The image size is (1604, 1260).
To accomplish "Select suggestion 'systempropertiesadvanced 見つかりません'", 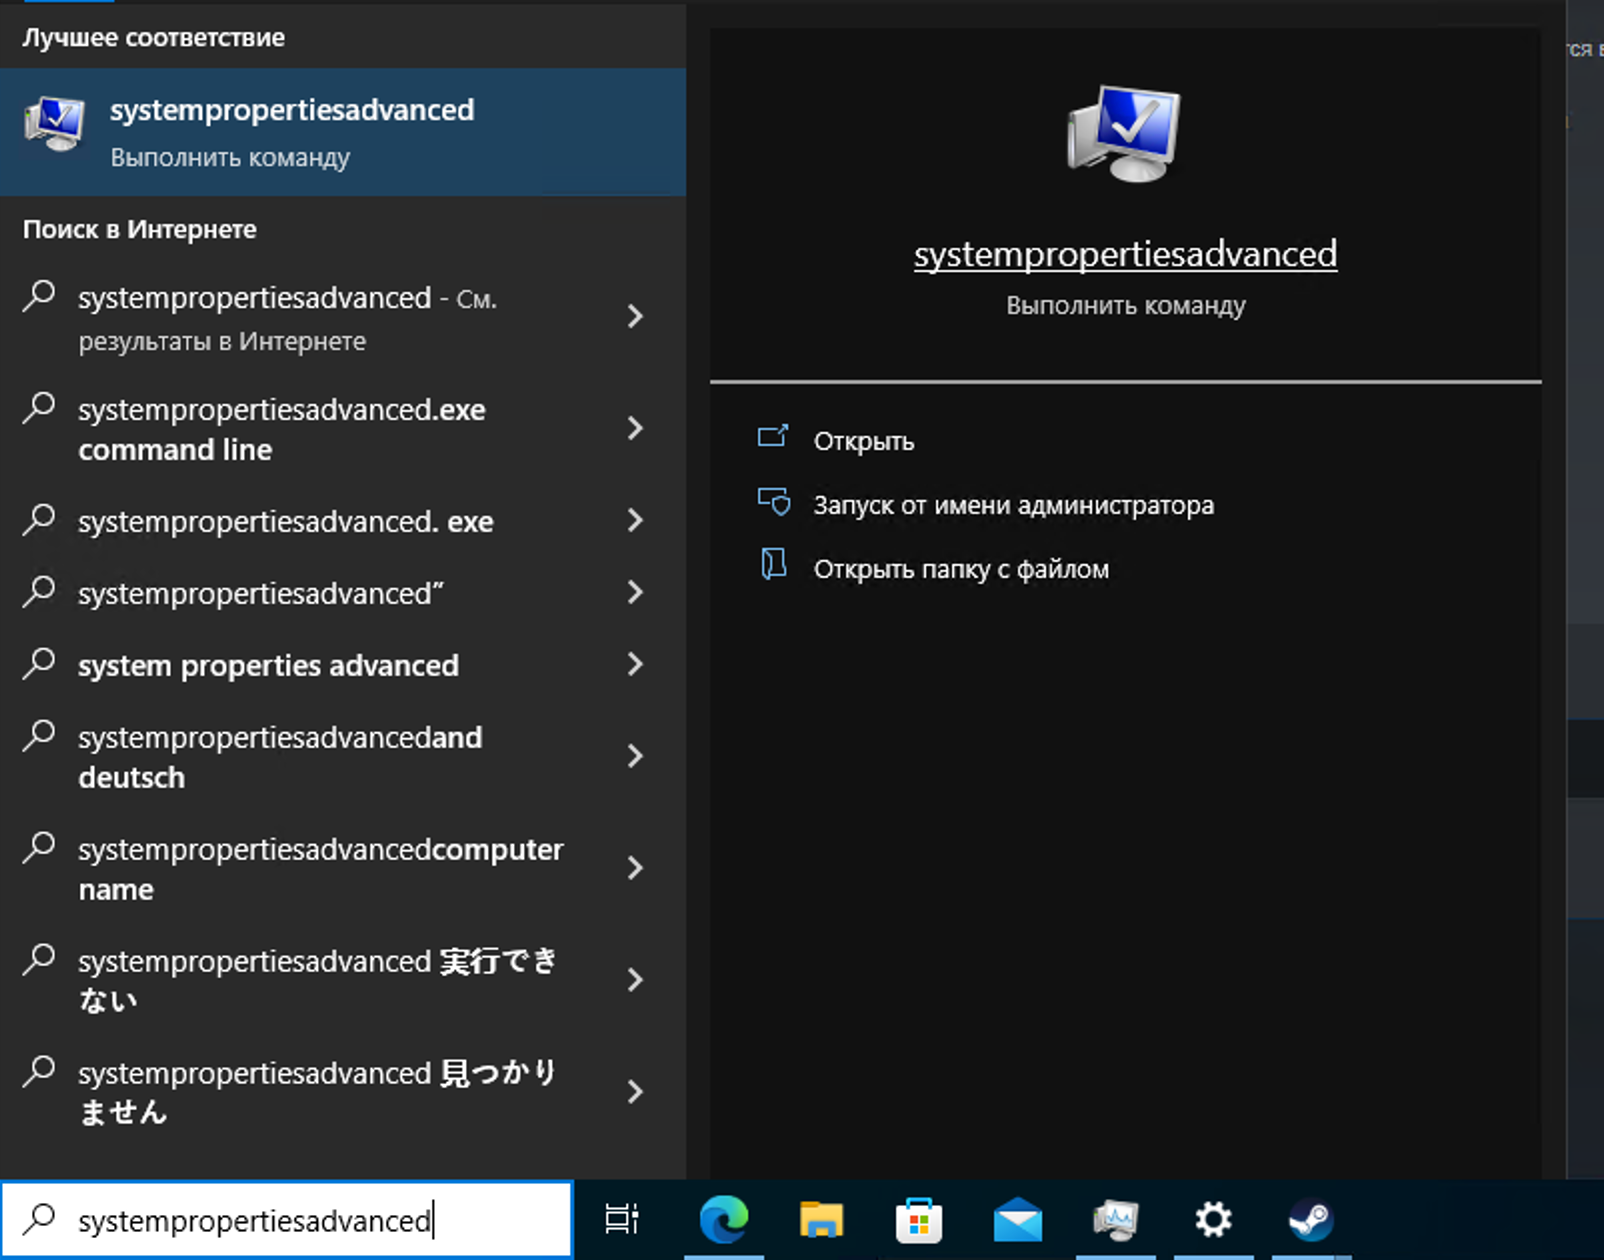I will tap(343, 1093).
